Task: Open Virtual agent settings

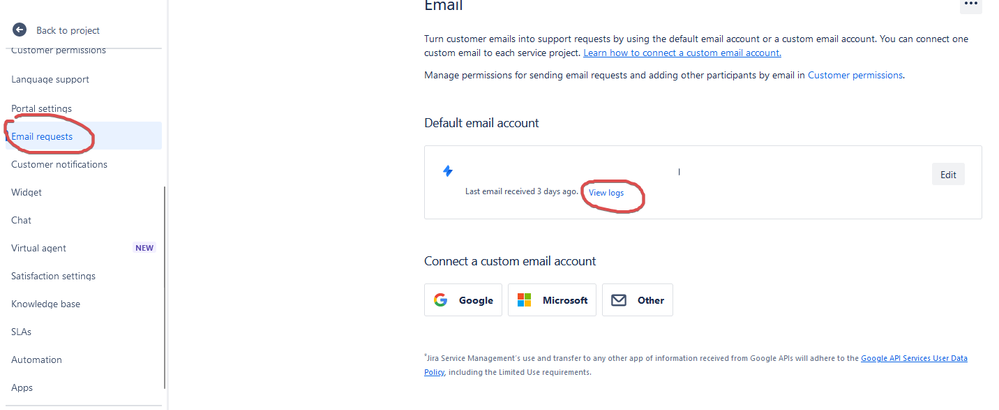Action: [x=39, y=248]
